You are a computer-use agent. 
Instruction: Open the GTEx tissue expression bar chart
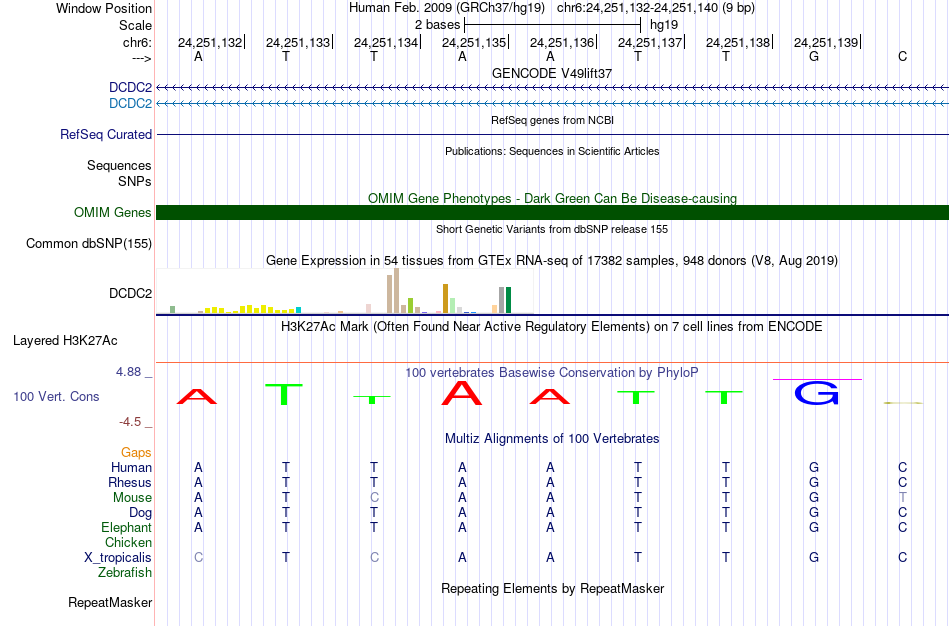click(x=345, y=291)
